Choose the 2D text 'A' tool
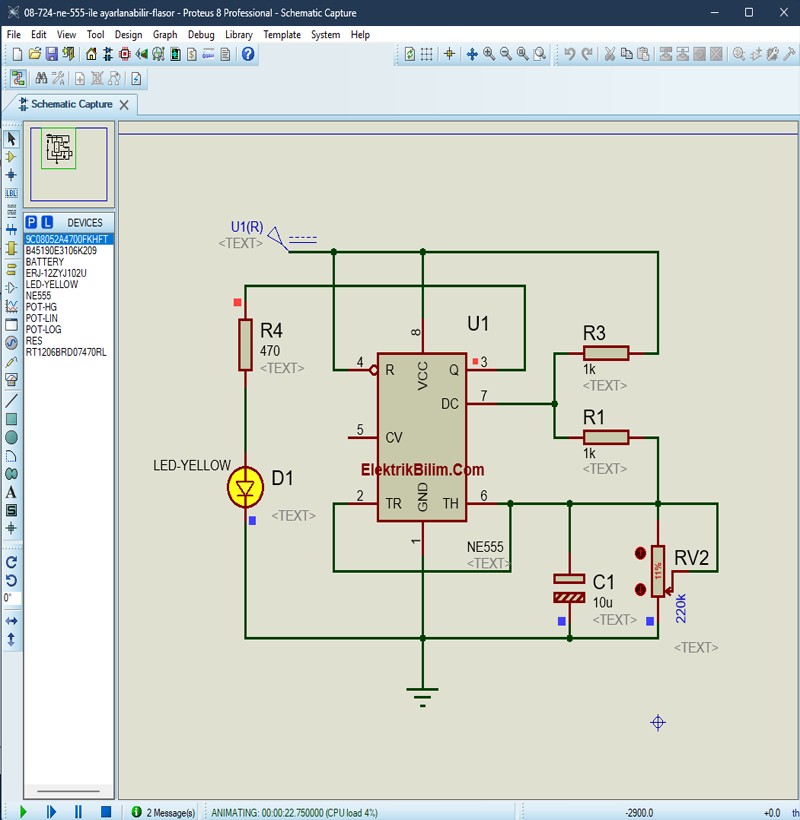Viewport: 800px width, 820px height. pyautogui.click(x=11, y=491)
